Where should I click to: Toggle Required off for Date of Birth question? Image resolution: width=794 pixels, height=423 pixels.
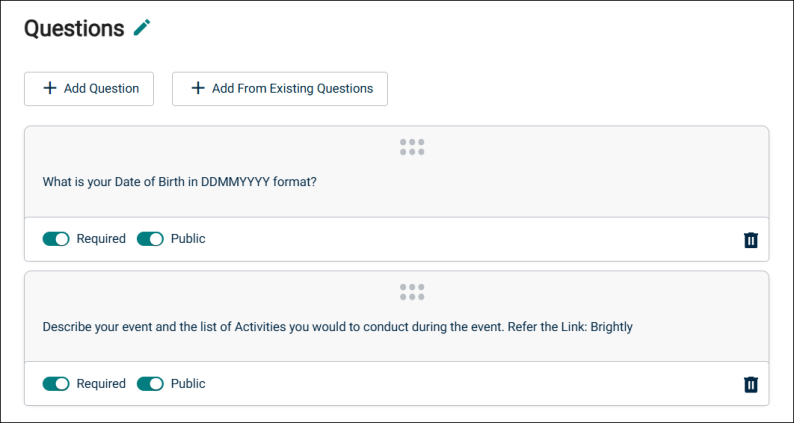pos(56,239)
